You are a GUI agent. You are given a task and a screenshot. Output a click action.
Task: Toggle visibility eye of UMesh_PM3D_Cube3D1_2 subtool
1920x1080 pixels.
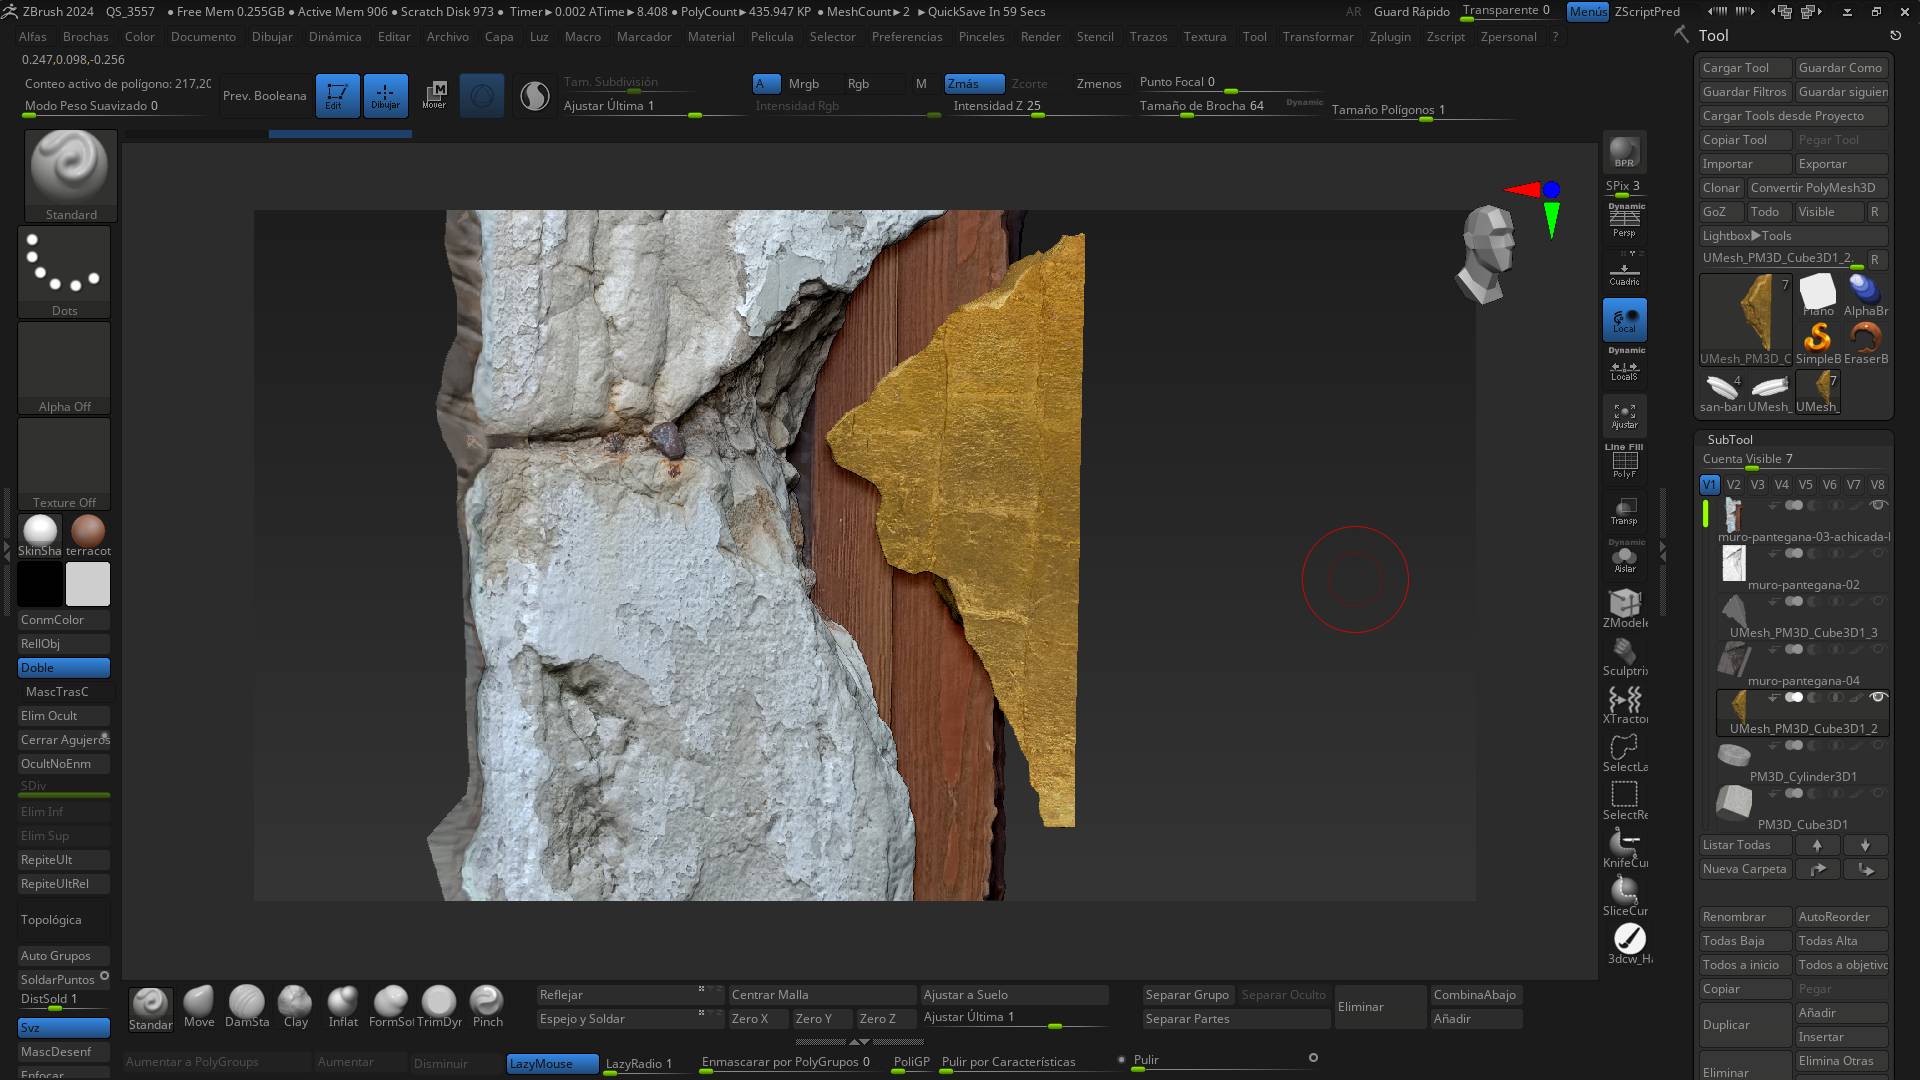click(1878, 697)
